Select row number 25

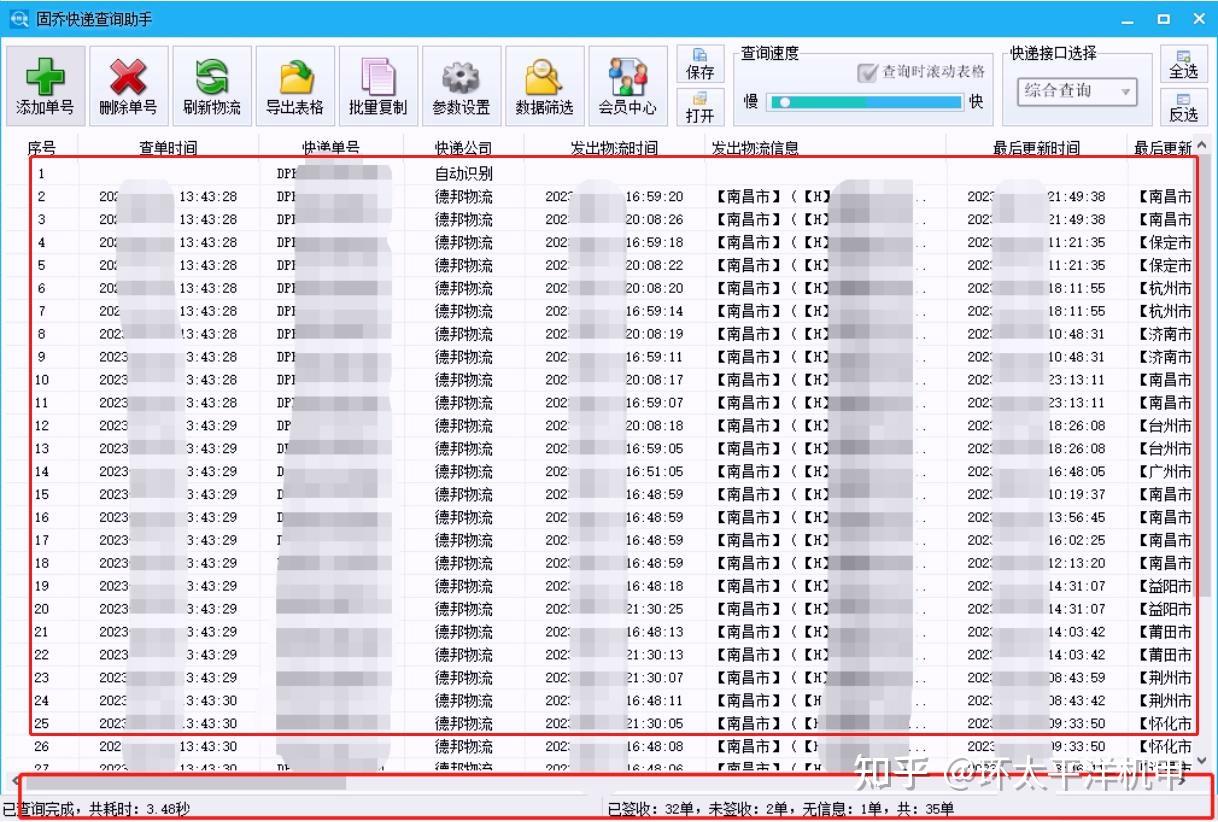(41, 725)
